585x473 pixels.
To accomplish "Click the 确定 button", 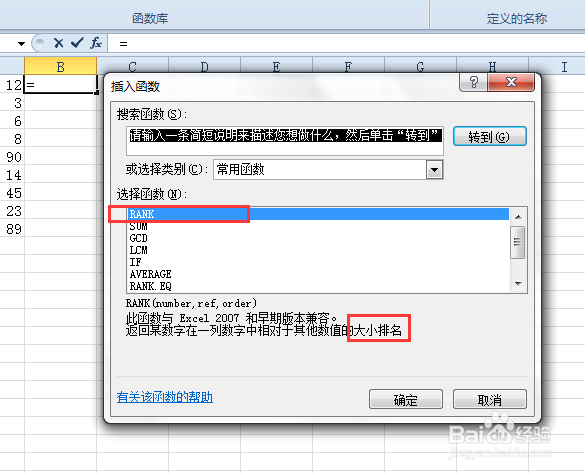I will coord(406,400).
